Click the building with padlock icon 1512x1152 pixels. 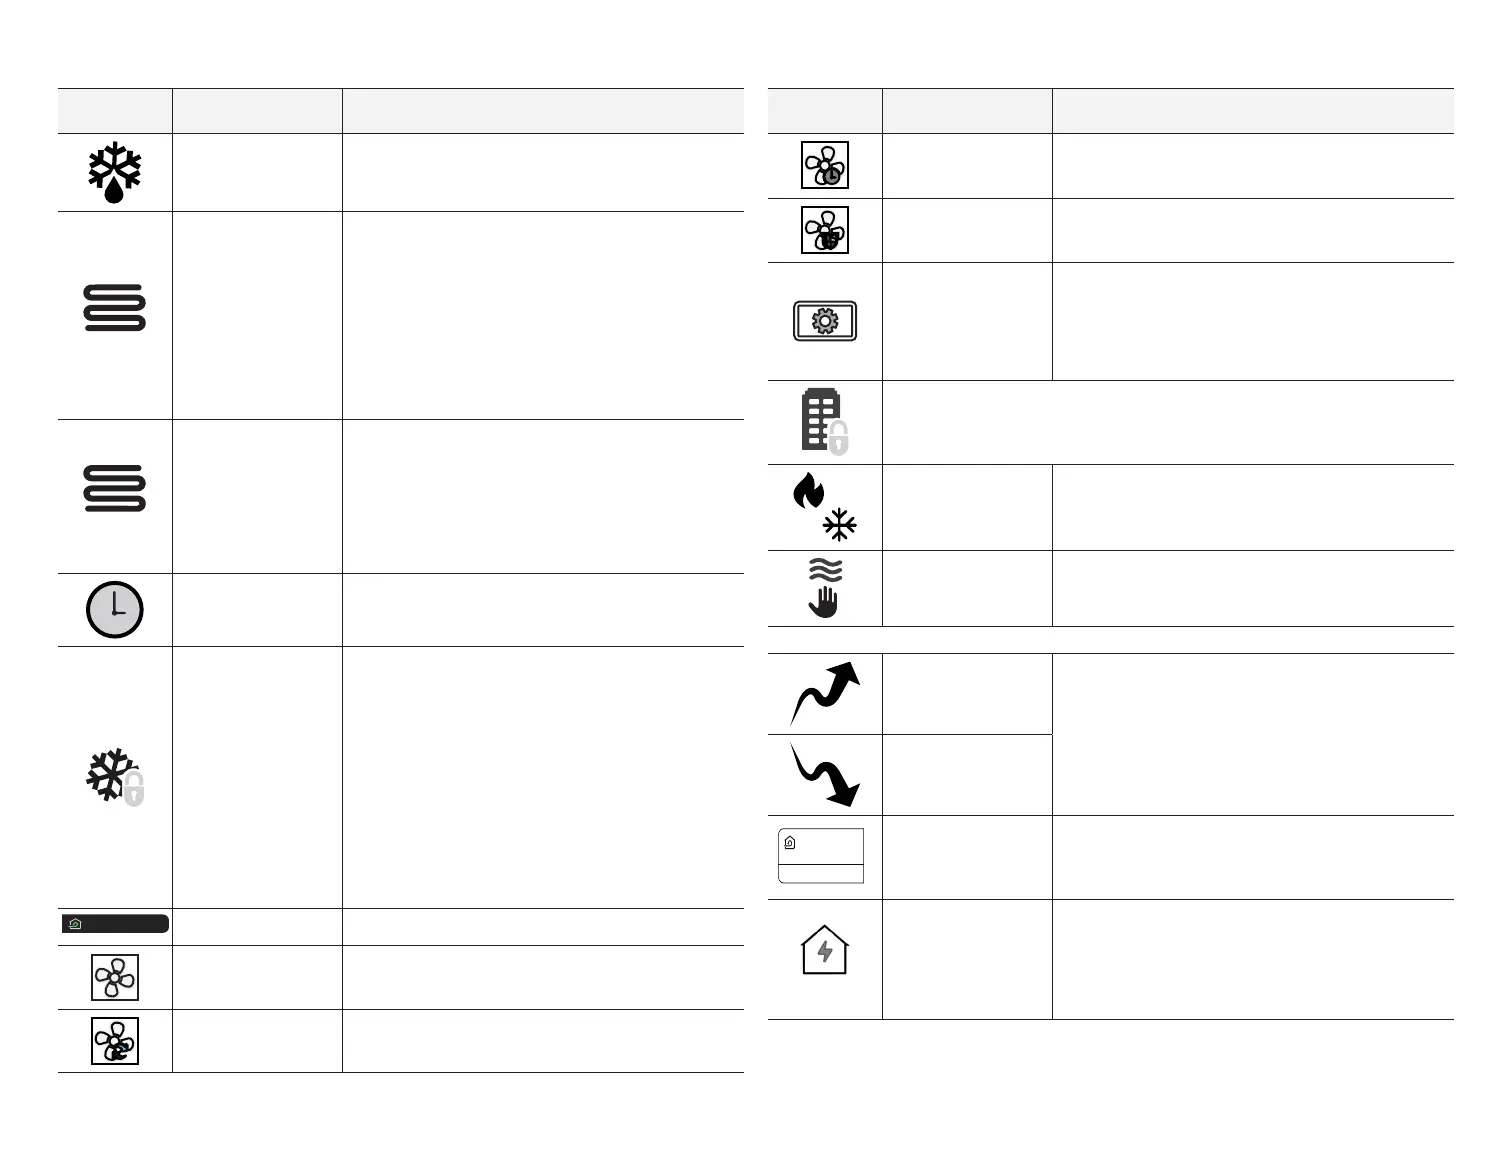pyautogui.click(x=825, y=421)
